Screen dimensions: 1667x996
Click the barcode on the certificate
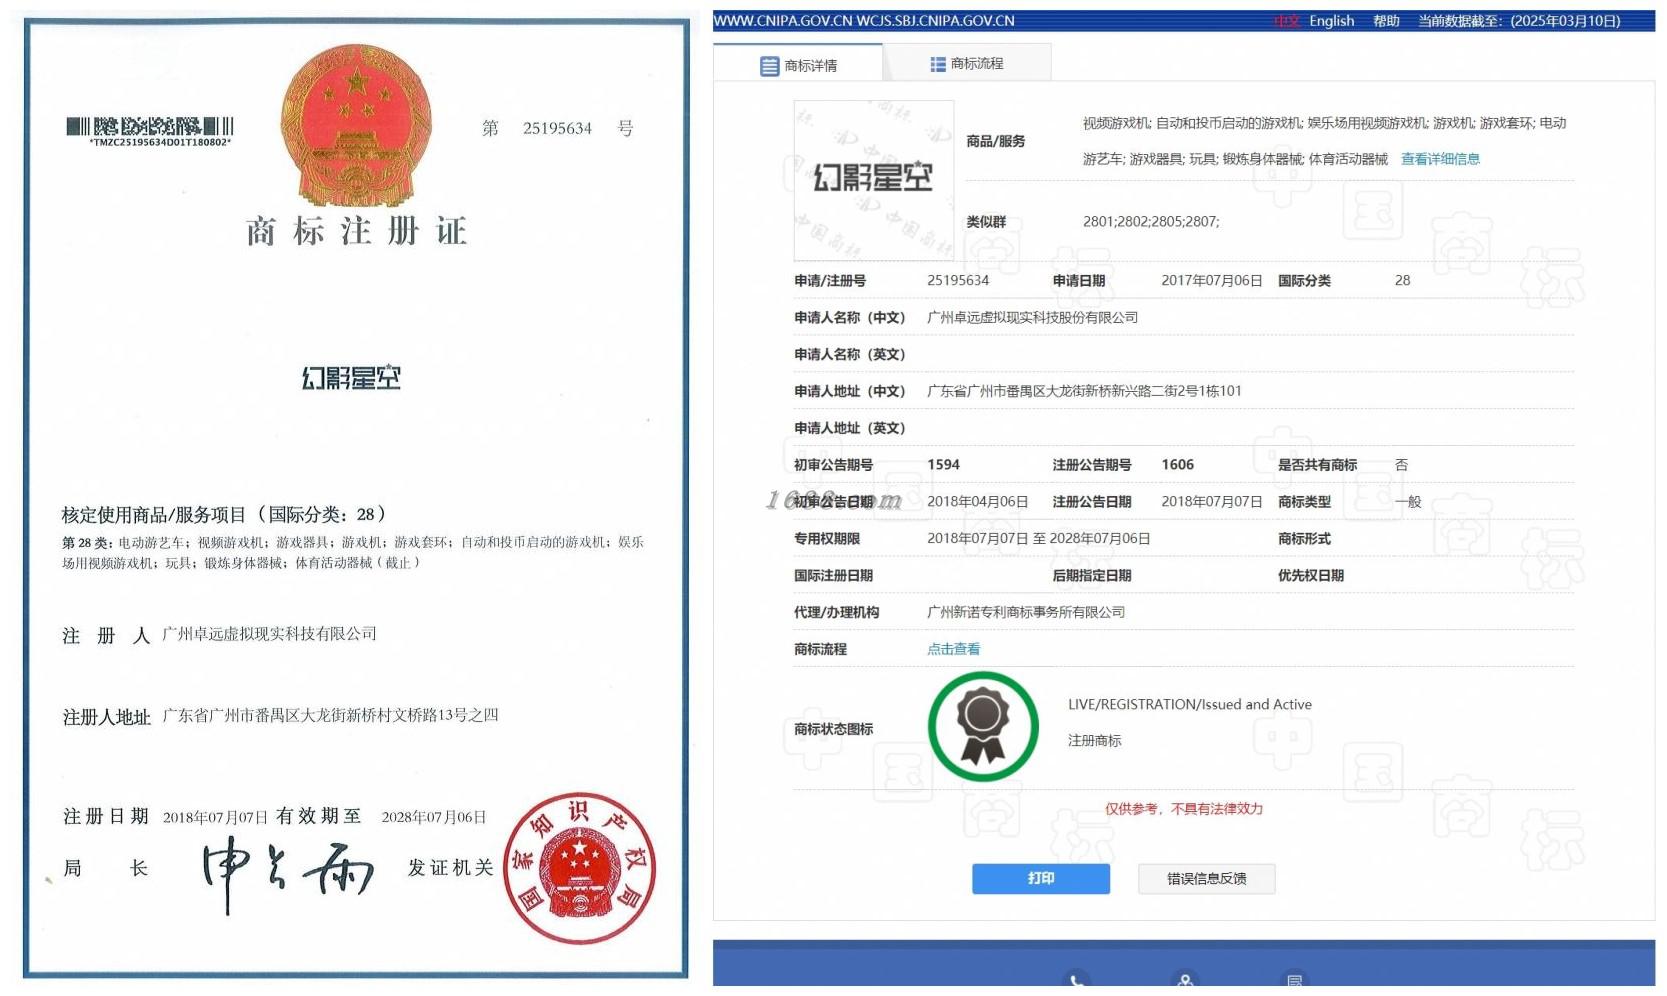[150, 127]
